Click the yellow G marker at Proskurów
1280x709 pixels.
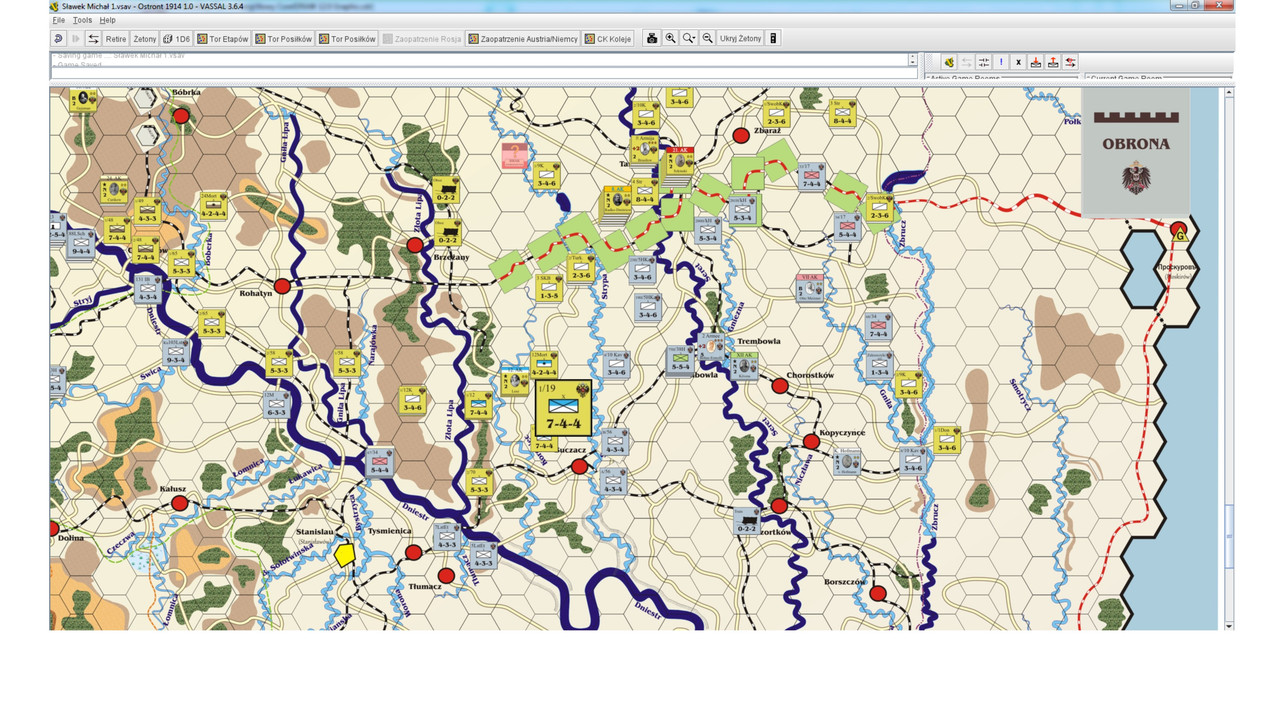[1180, 235]
